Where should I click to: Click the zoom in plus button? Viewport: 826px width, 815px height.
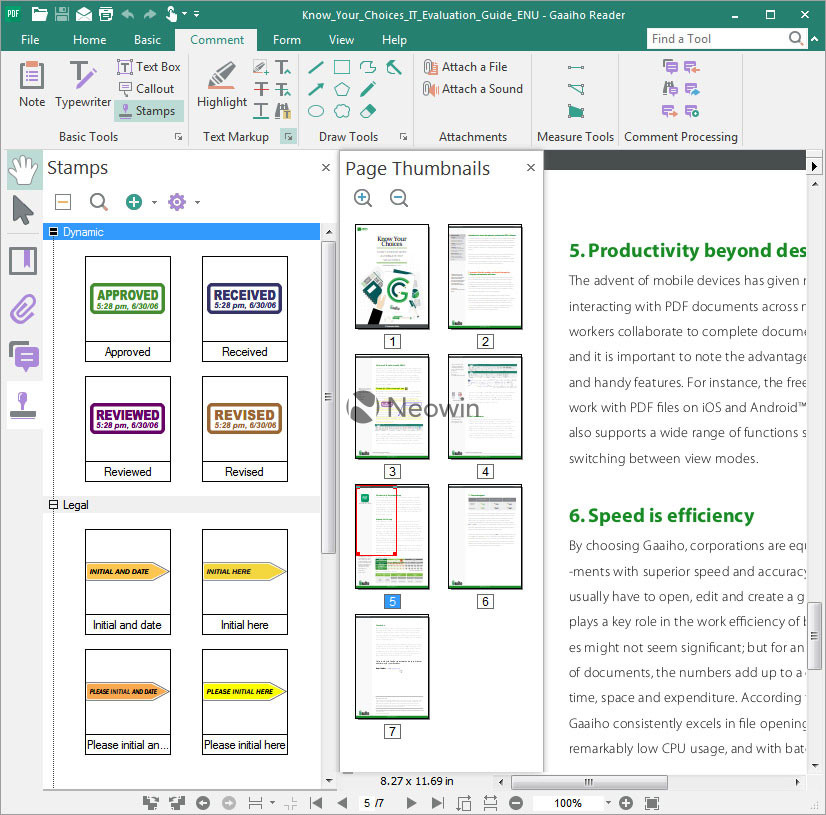[x=626, y=803]
